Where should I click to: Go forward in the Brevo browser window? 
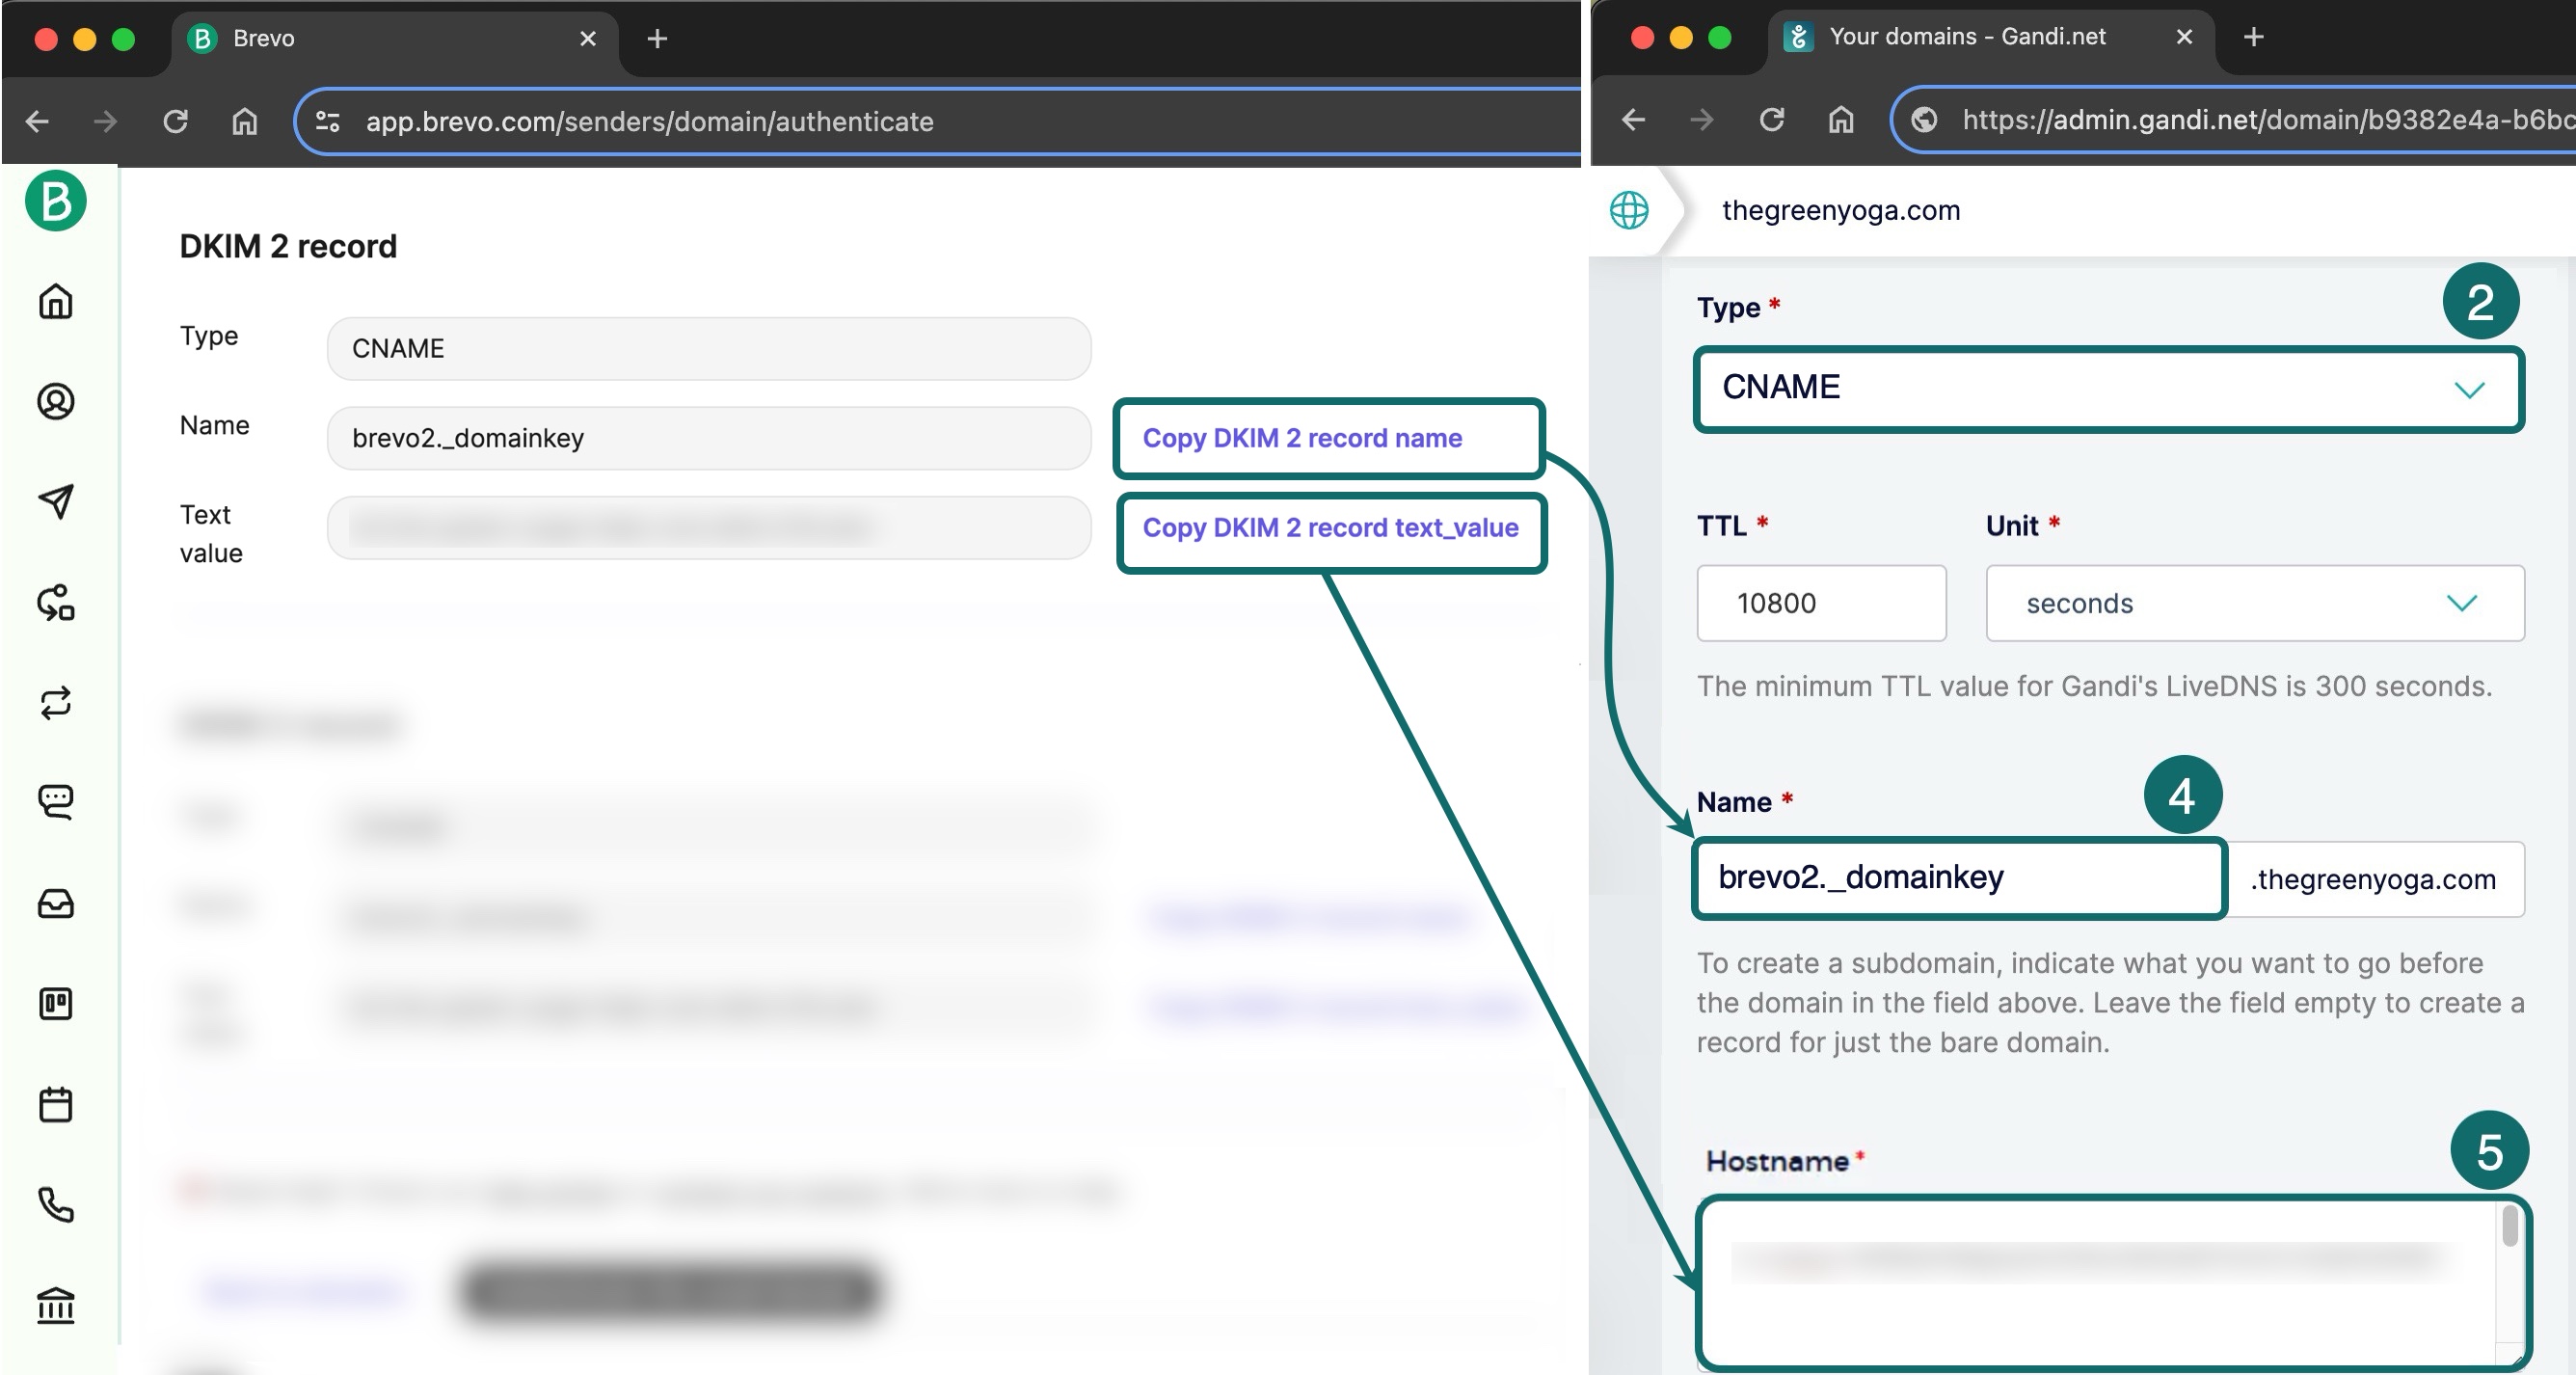click(105, 121)
